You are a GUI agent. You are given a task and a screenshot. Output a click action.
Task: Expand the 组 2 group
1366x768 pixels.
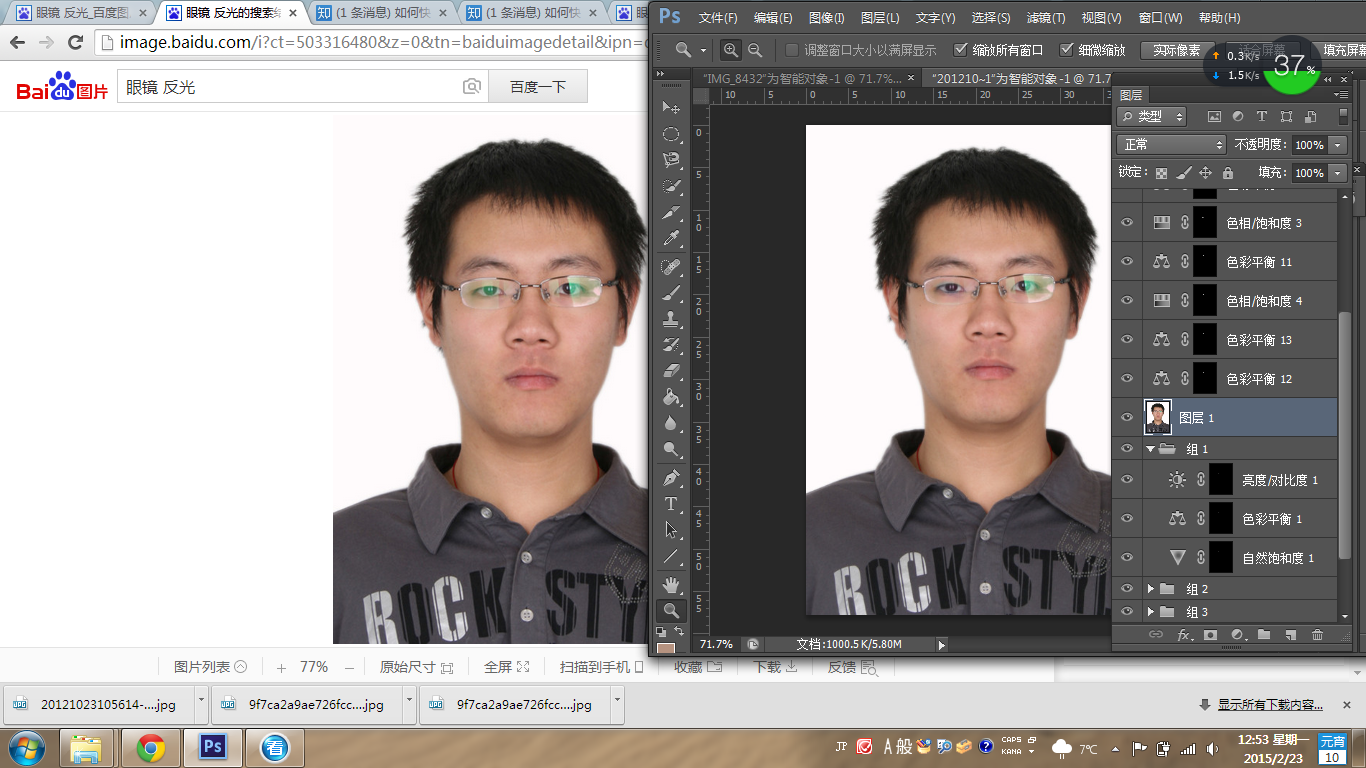[x=1151, y=589]
